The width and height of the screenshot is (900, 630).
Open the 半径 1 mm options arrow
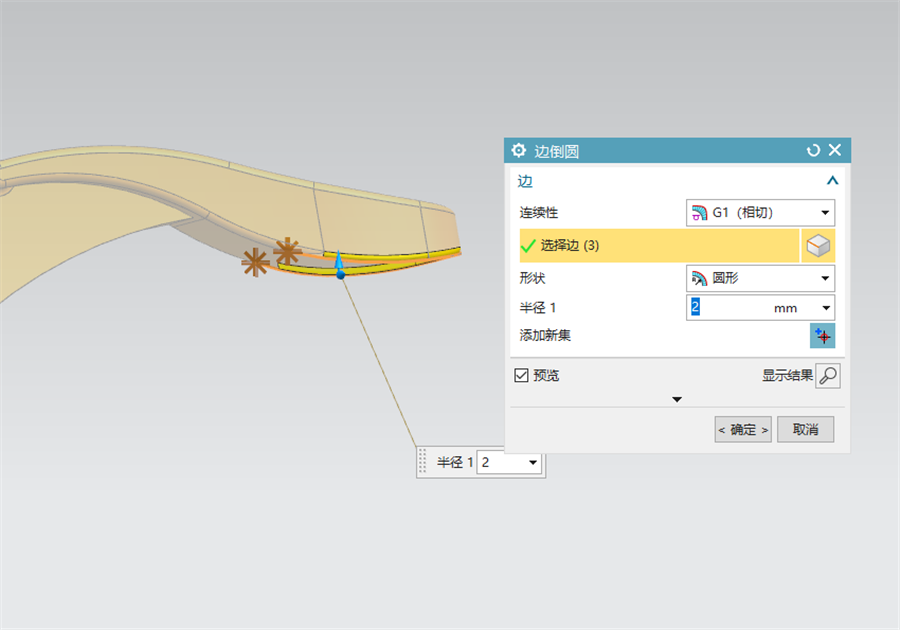[826, 308]
